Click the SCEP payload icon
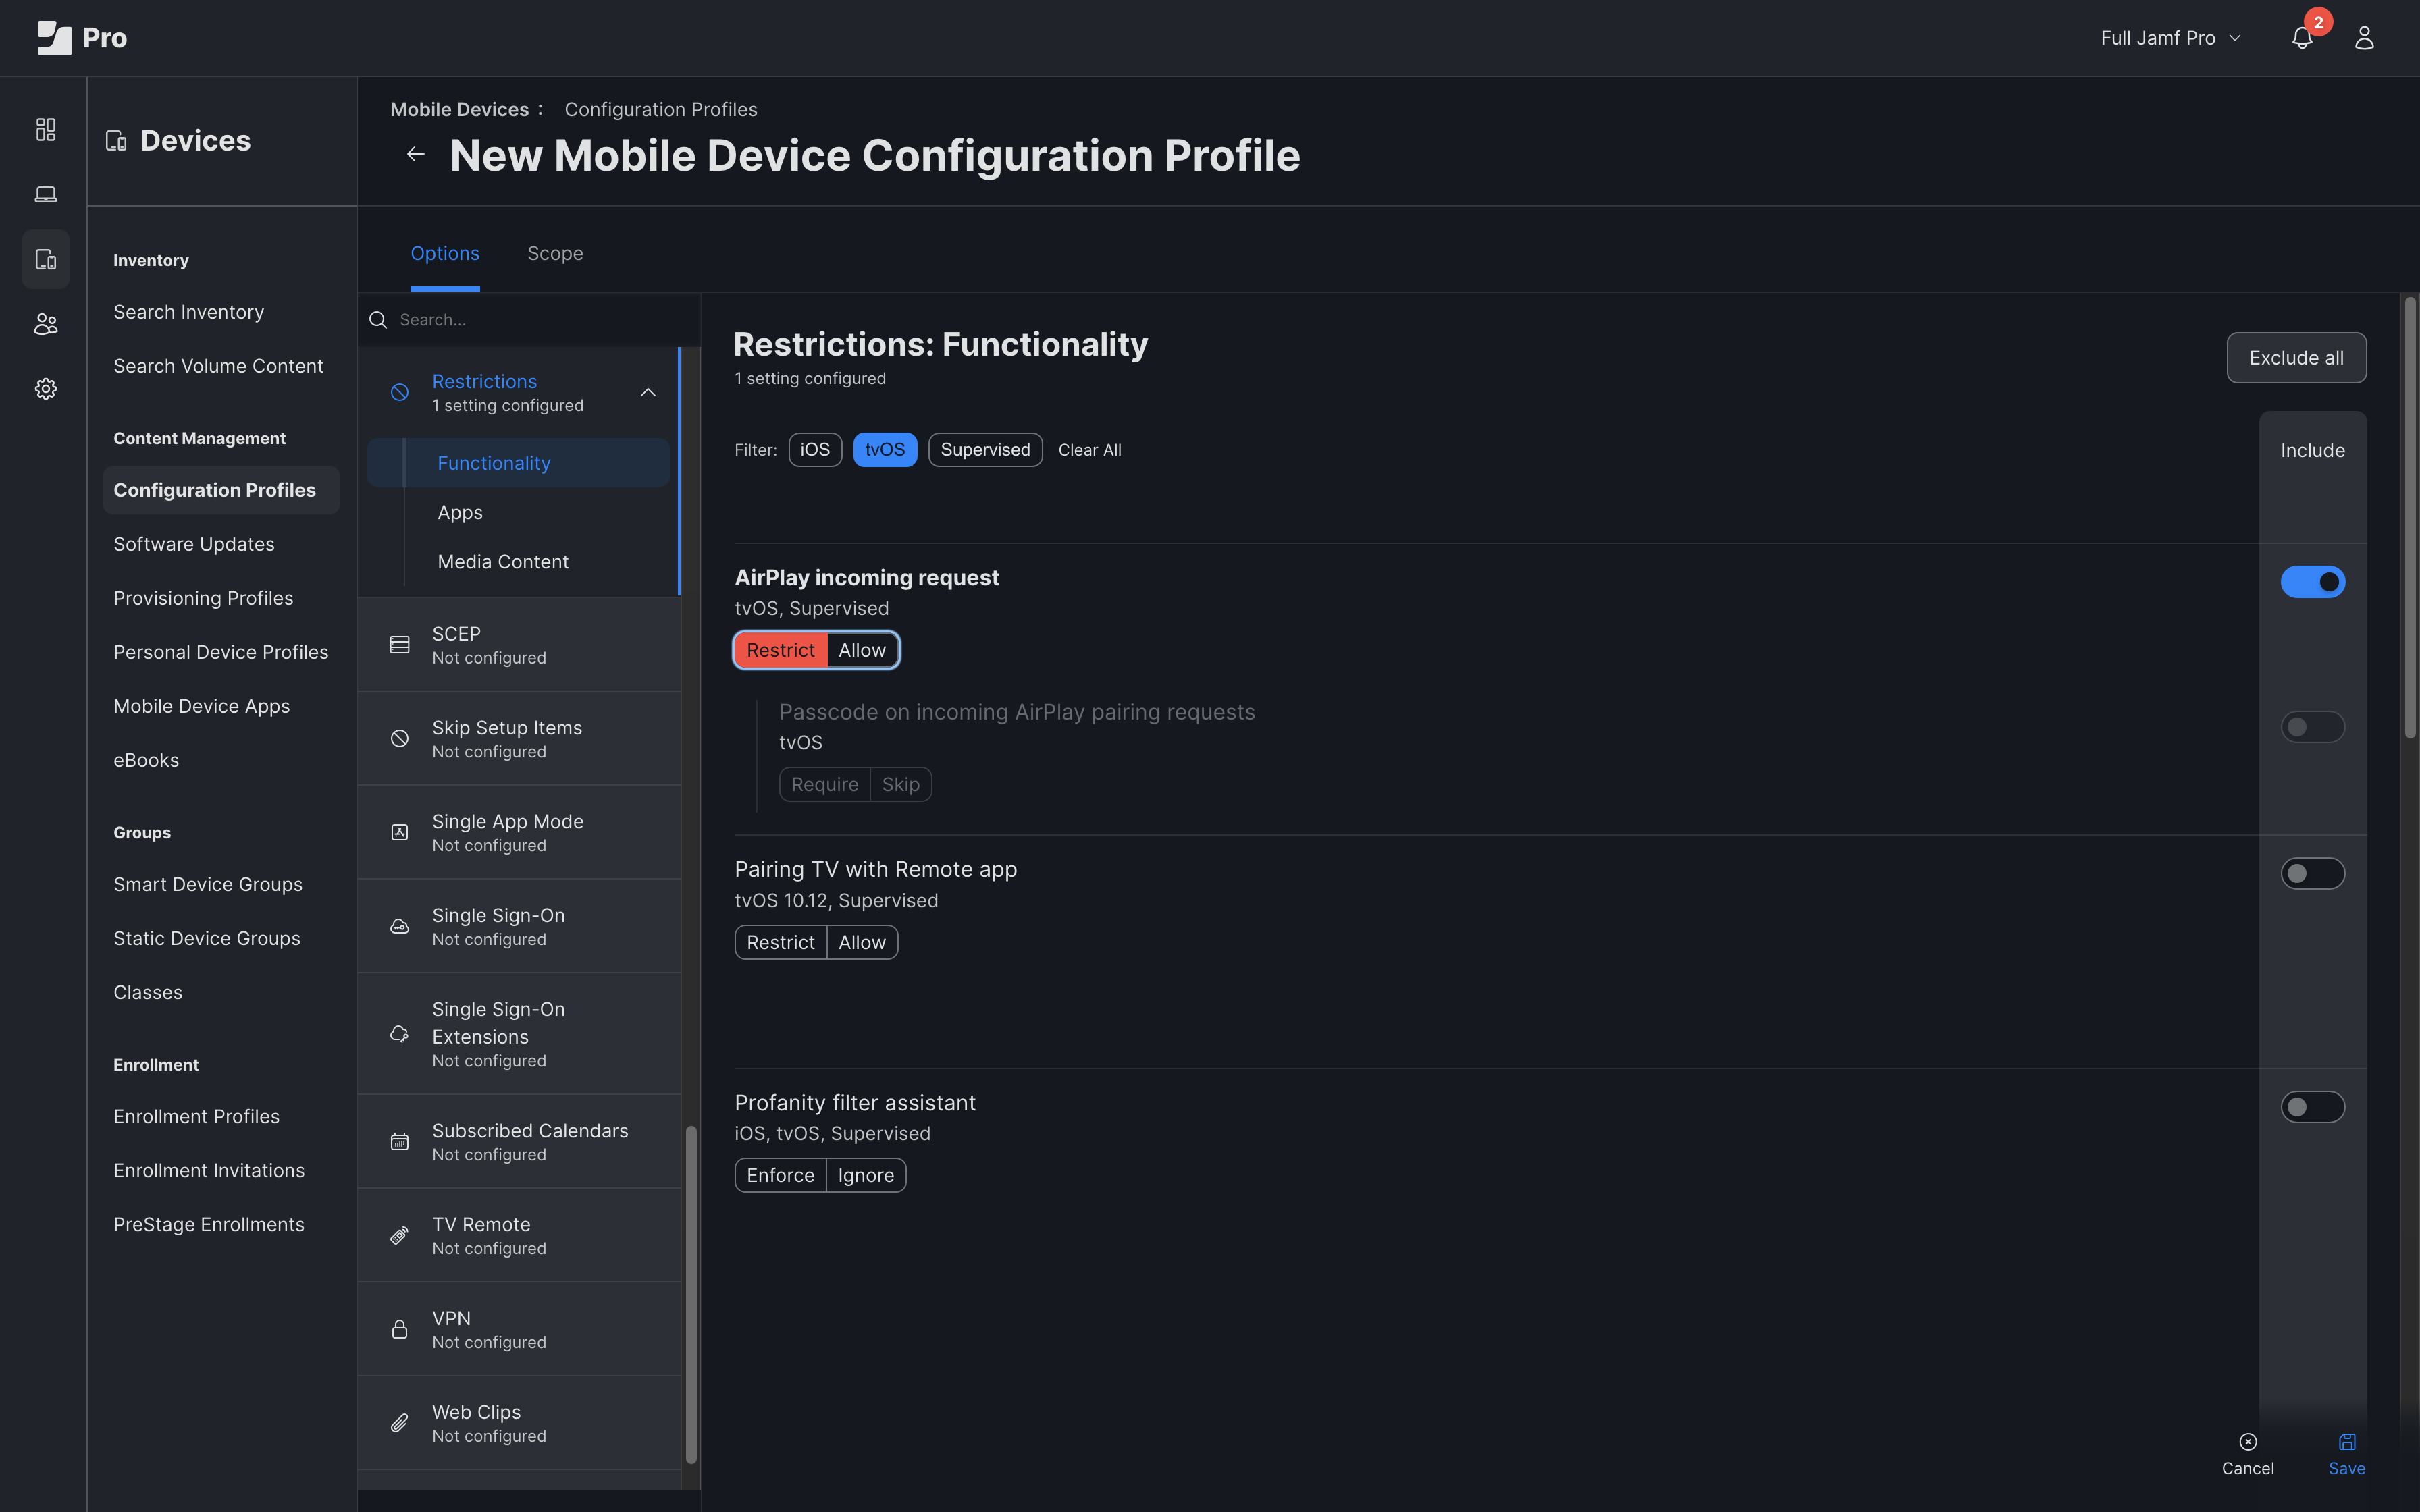Viewport: 2420px width, 1512px height. pyautogui.click(x=400, y=645)
